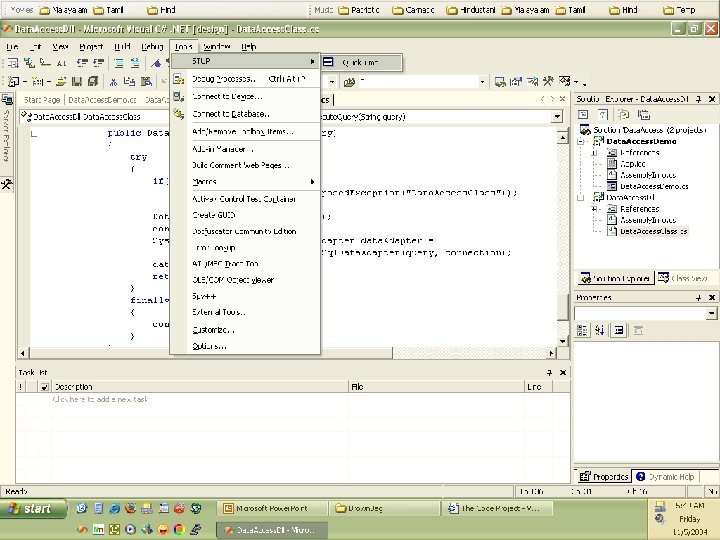The width and height of the screenshot is (720, 540).
Task: Open the Properties object dropdown
Action: tap(710, 314)
